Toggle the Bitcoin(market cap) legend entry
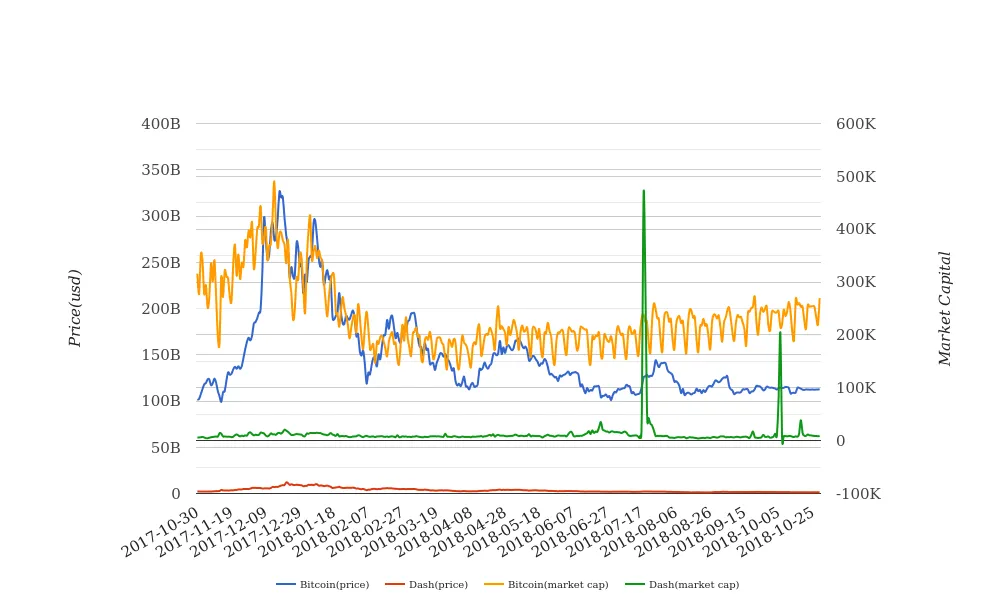The image size is (1008, 616). tap(546, 584)
